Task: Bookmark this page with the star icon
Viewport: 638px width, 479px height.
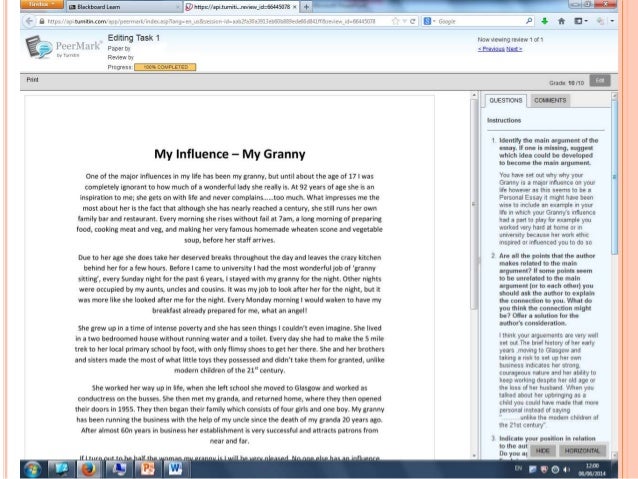Action: pos(395,21)
